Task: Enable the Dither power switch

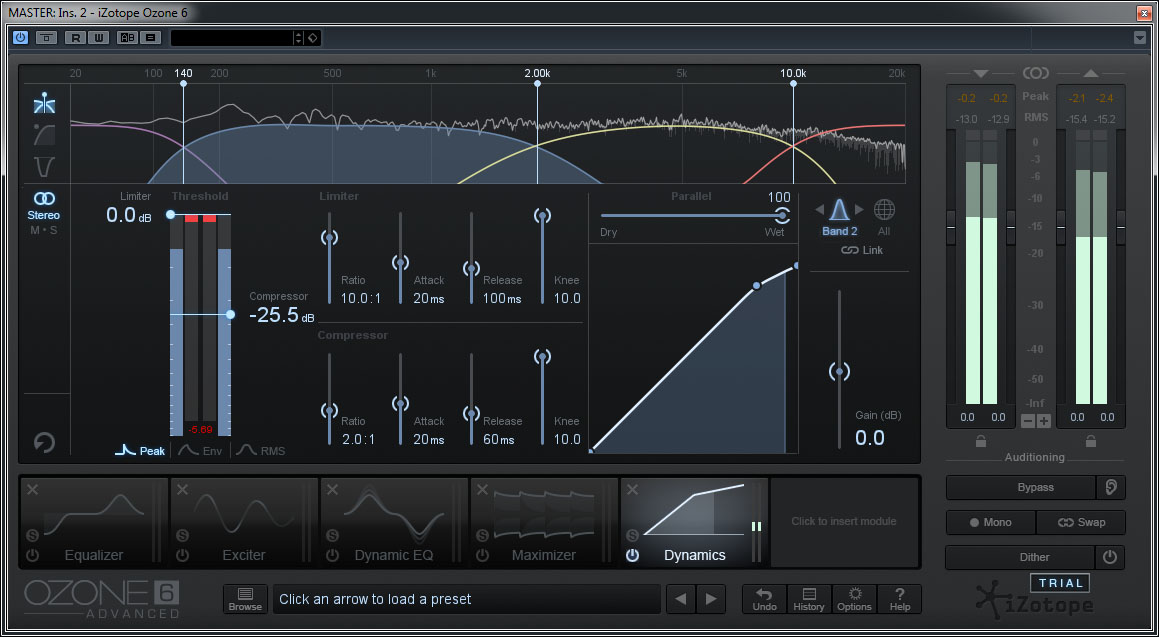Action: 1109,558
